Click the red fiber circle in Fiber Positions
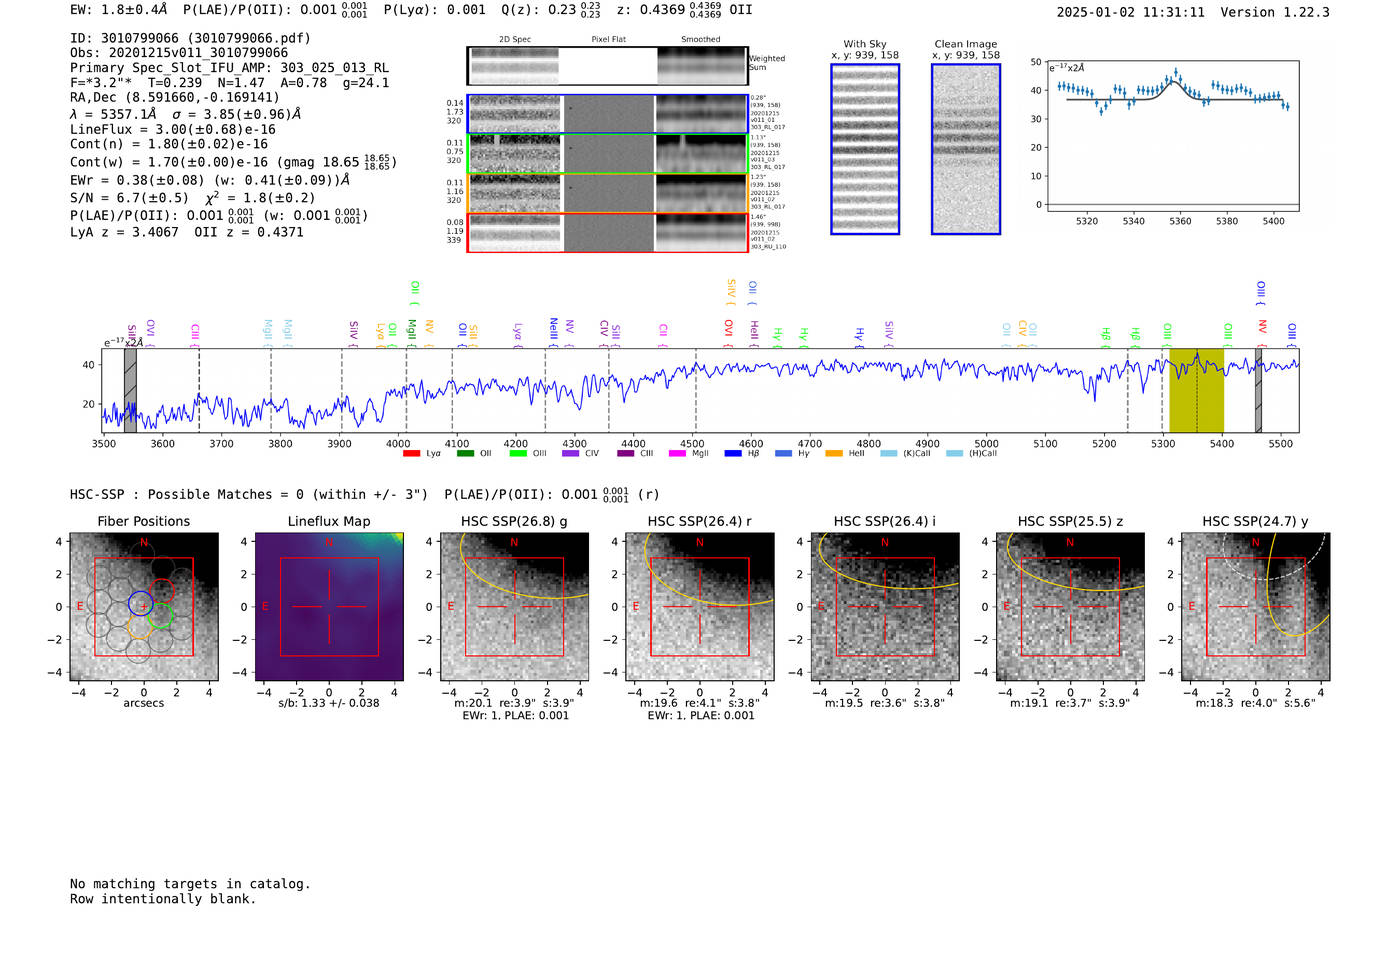This screenshot has height=953, width=1400. tap(161, 590)
